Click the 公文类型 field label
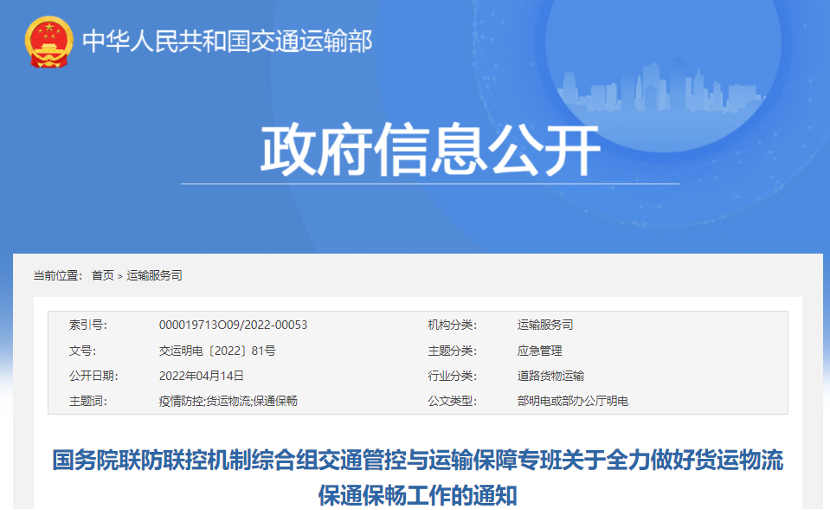Image resolution: width=830 pixels, height=510 pixels. [x=452, y=401]
